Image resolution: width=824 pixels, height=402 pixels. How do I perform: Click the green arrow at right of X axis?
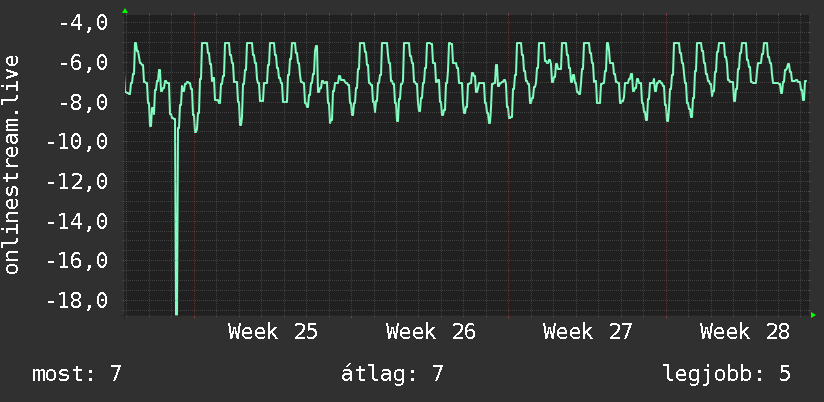click(813, 315)
